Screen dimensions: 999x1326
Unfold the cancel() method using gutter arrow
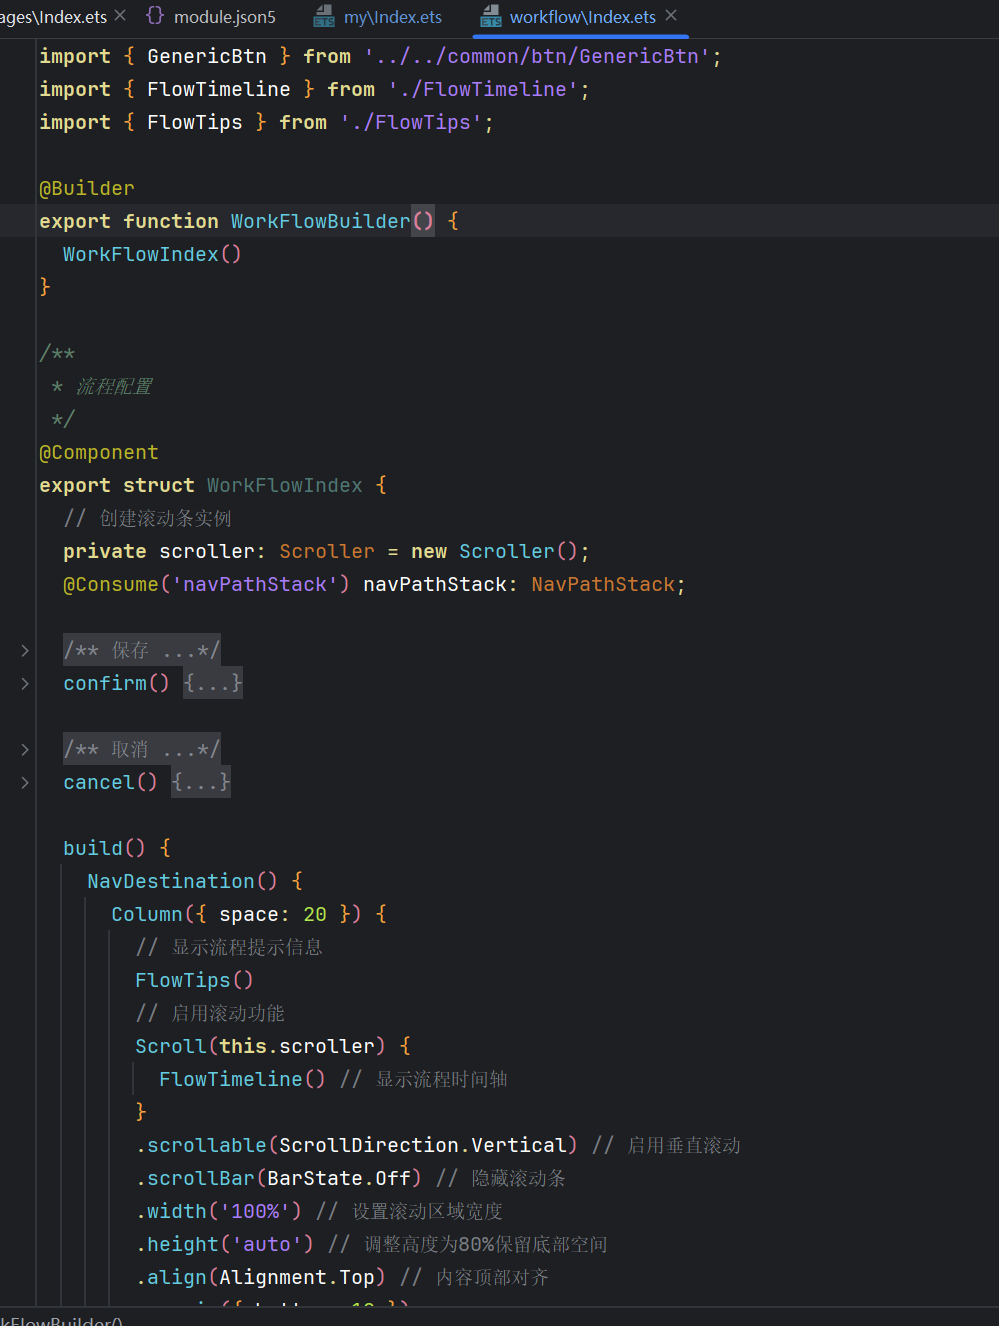25,783
